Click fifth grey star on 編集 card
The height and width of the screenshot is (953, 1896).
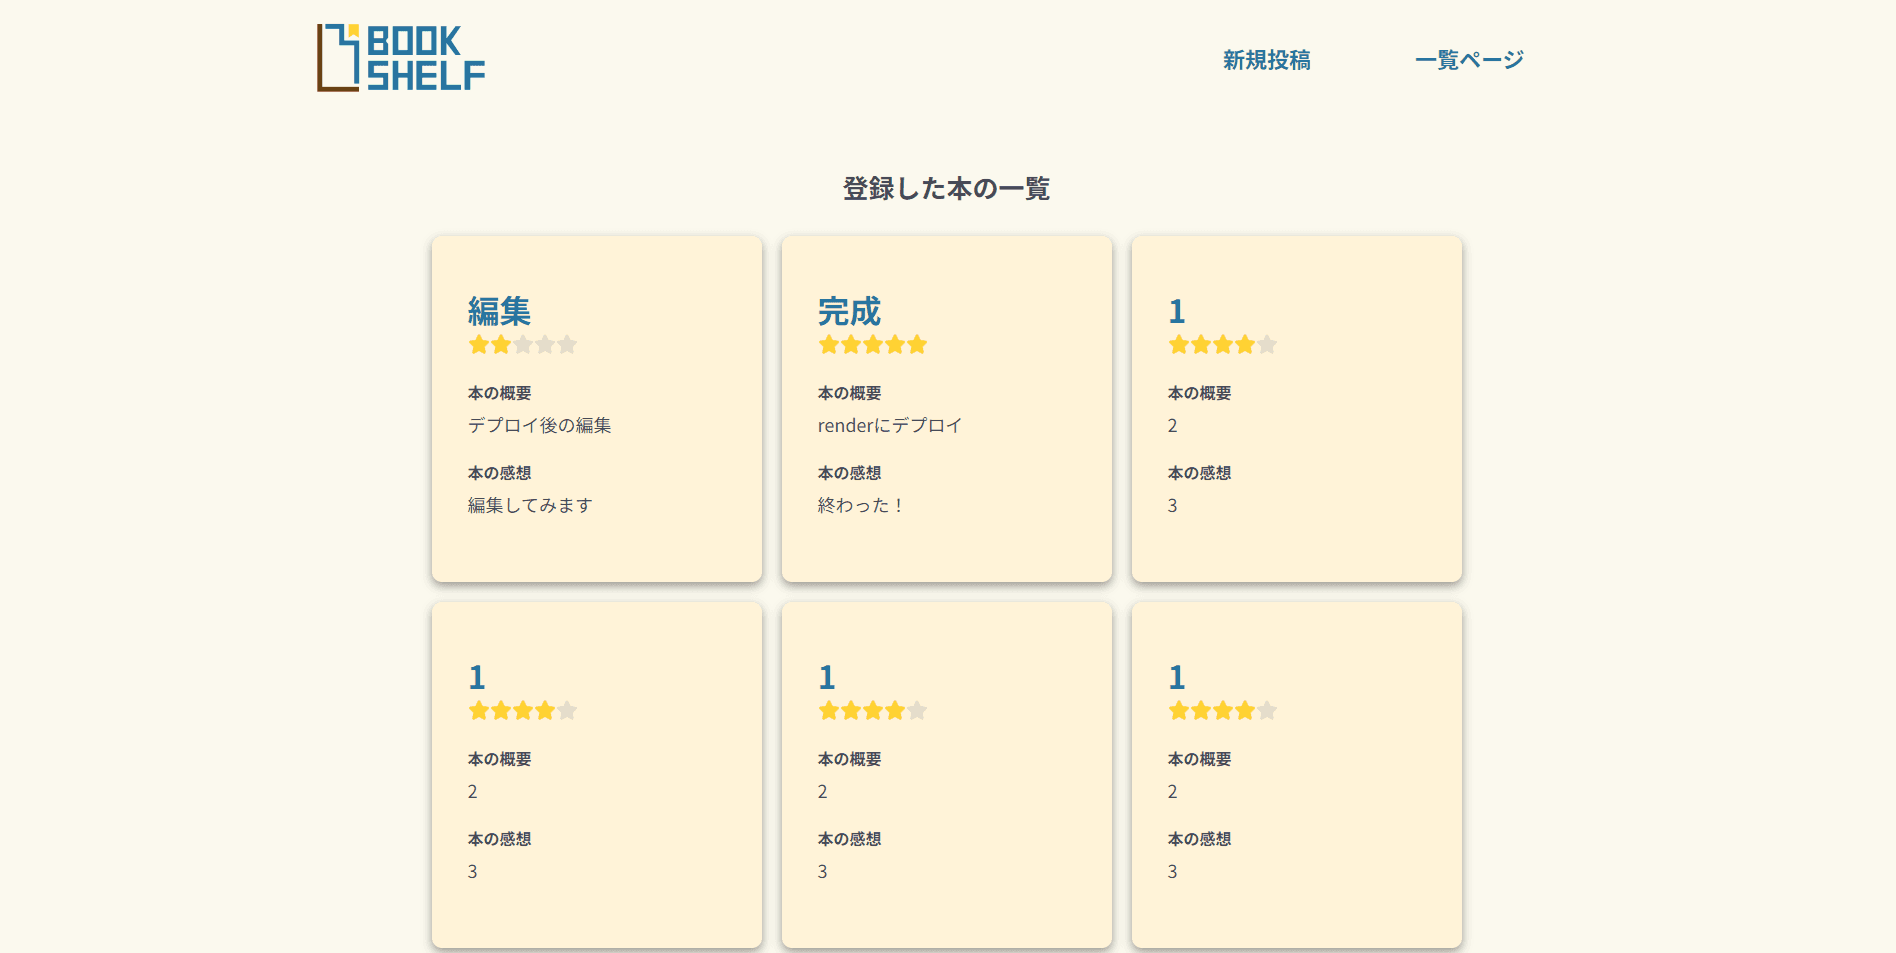coord(567,345)
